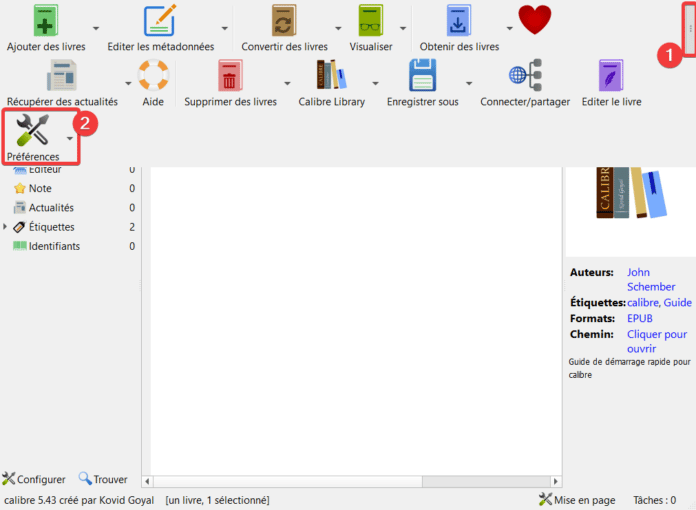The image size is (696, 510).
Task: Click the Editer les métadonnées icon
Action: point(160,21)
